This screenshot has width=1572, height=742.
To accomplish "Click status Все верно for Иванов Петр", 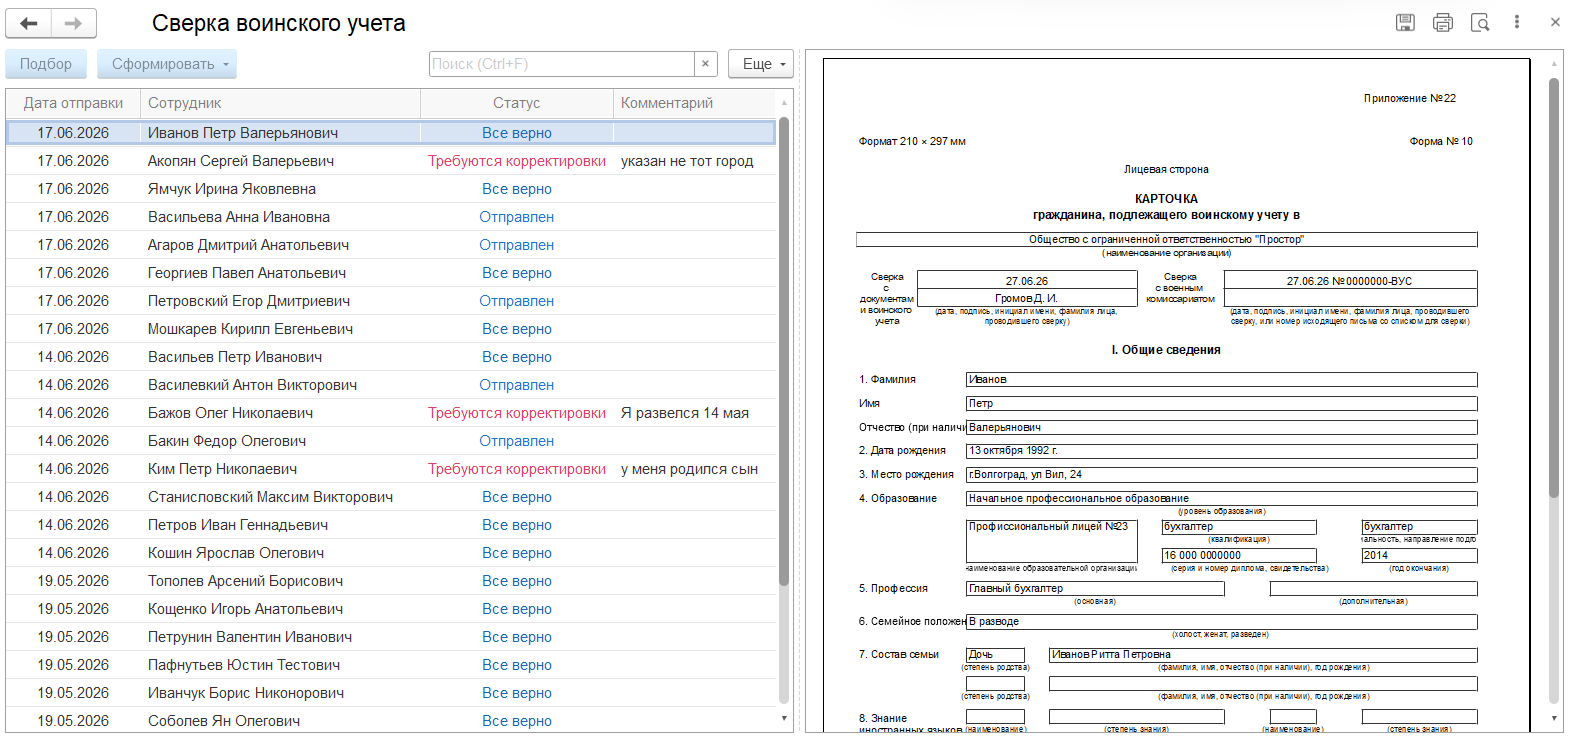I will tap(517, 133).
